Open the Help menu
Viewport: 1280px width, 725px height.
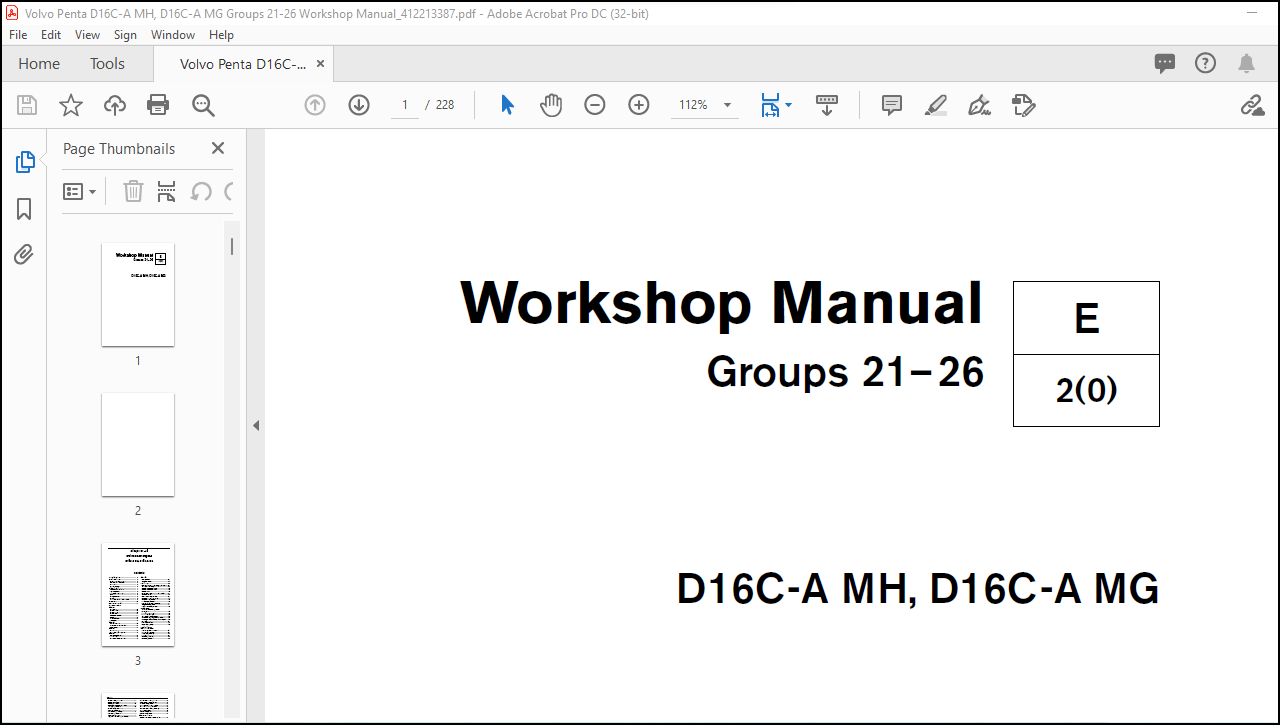pos(221,34)
